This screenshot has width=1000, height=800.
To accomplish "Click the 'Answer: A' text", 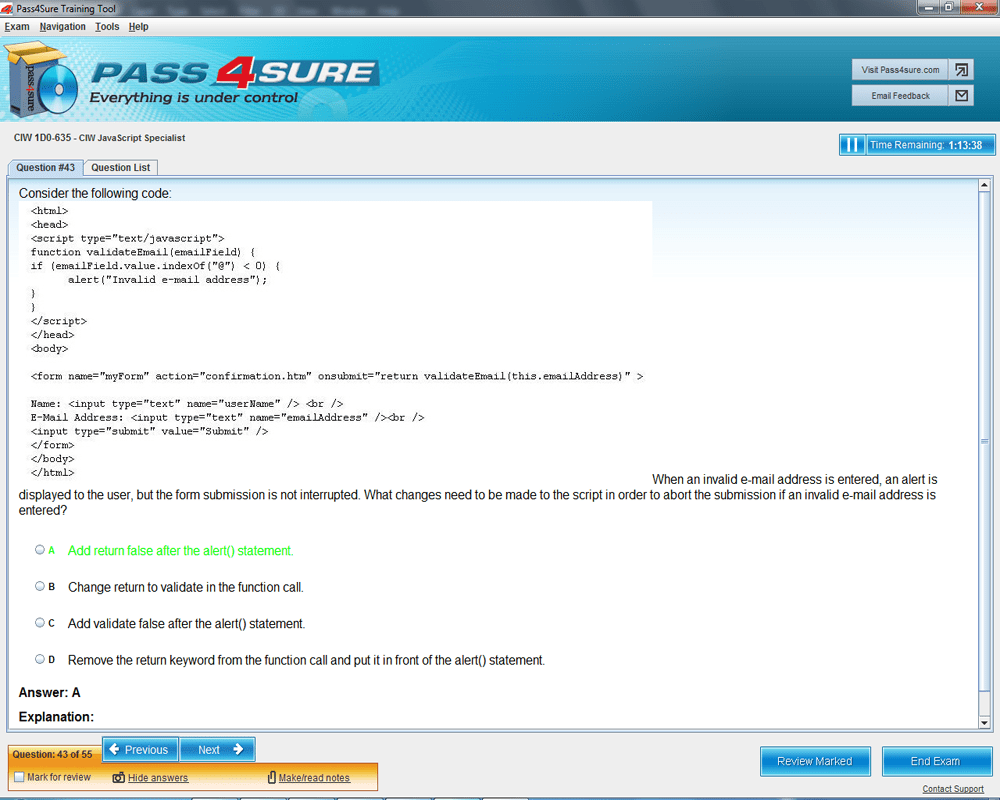I will 49,693.
